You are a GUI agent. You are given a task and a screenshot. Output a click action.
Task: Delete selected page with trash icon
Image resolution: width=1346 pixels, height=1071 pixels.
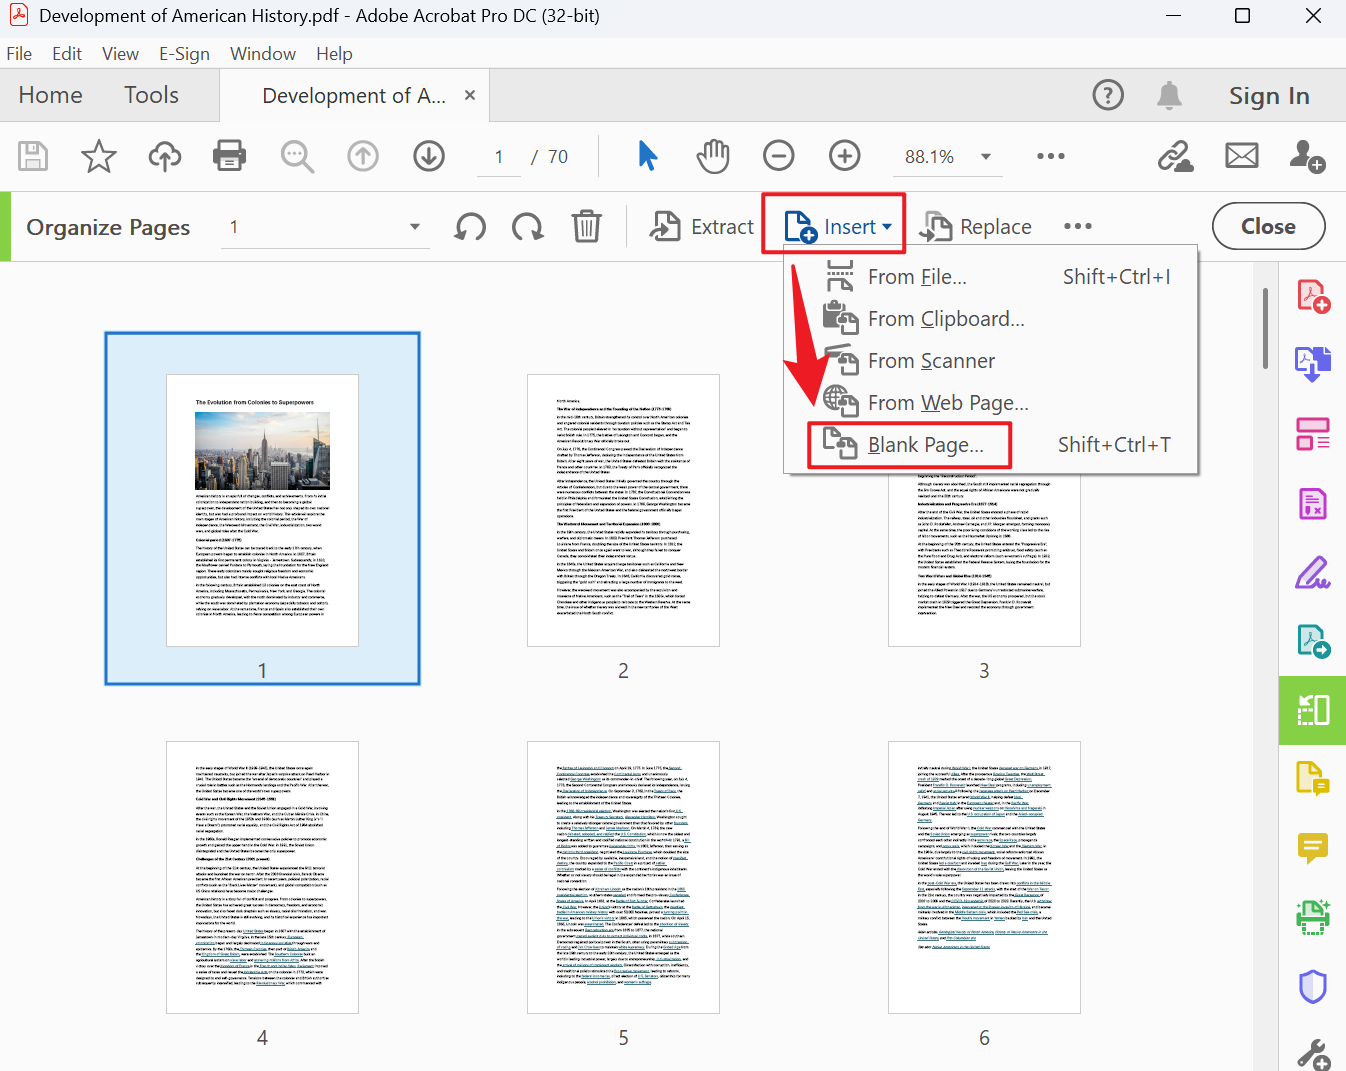pos(587,227)
